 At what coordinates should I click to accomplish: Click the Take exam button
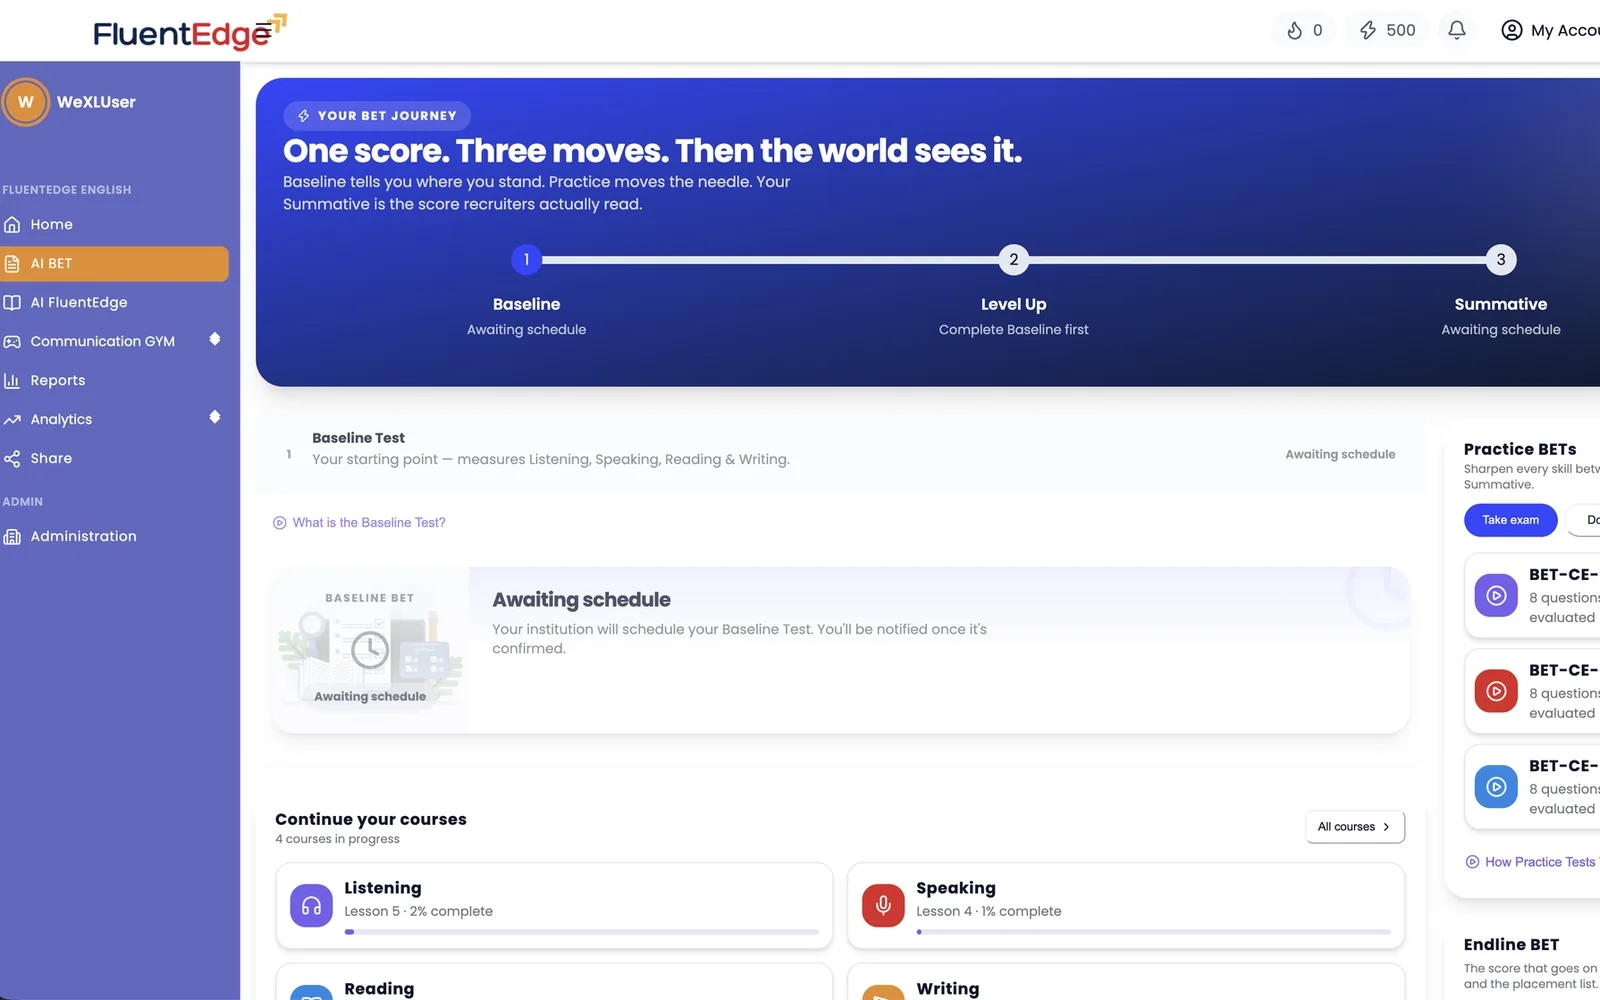pos(1510,520)
